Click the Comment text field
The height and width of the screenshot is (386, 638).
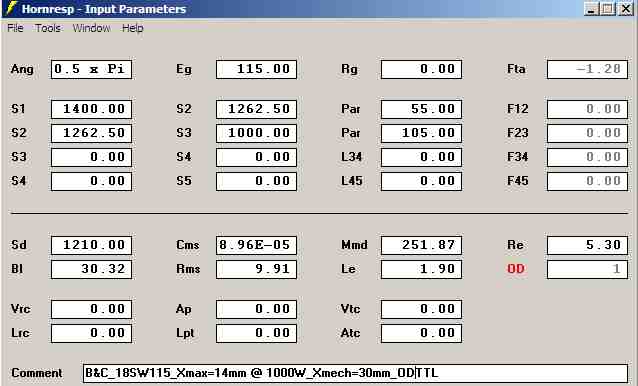pyautogui.click(x=356, y=373)
